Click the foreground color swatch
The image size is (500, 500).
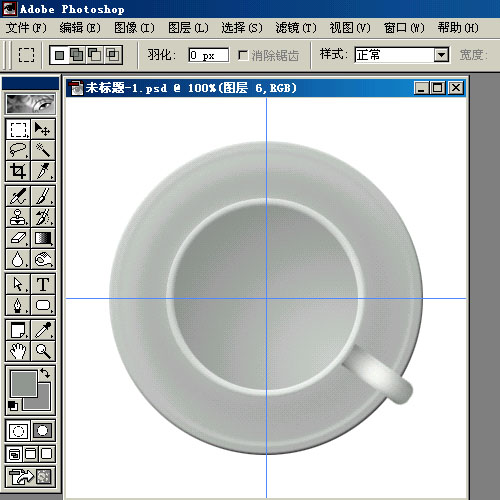pyautogui.click(x=23, y=383)
